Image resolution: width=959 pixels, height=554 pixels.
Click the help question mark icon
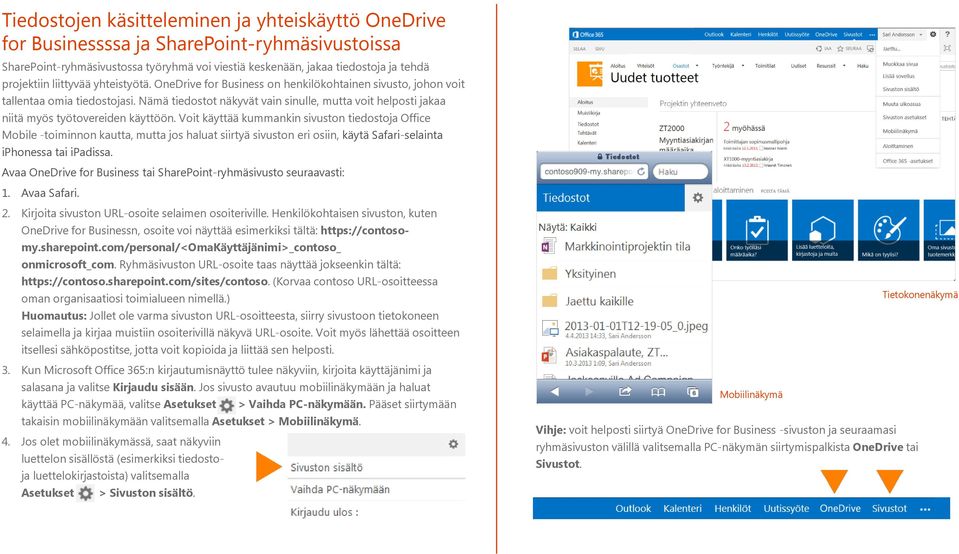coord(947,35)
